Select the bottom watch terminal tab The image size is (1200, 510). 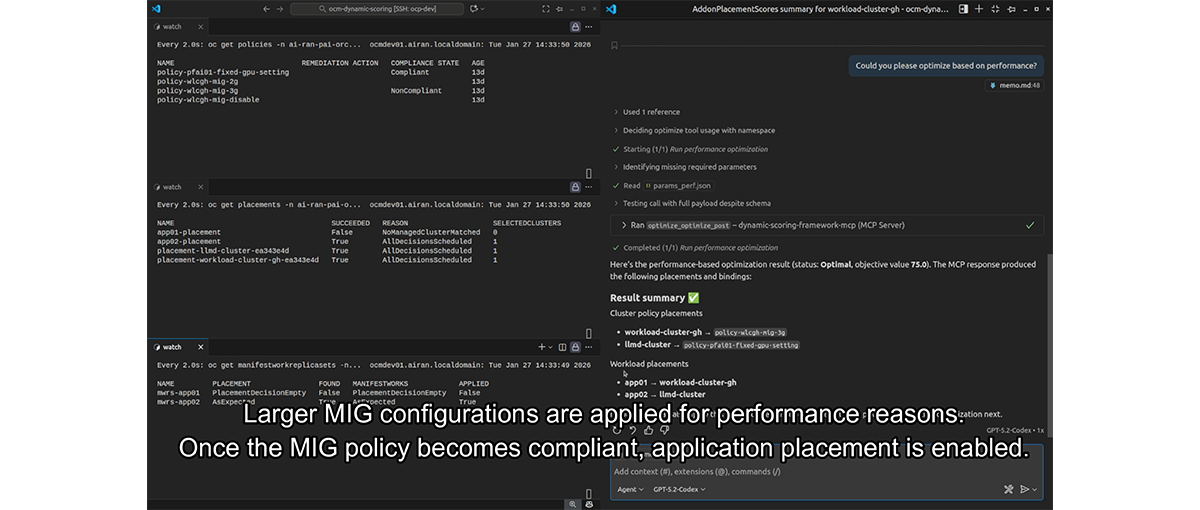click(172, 347)
